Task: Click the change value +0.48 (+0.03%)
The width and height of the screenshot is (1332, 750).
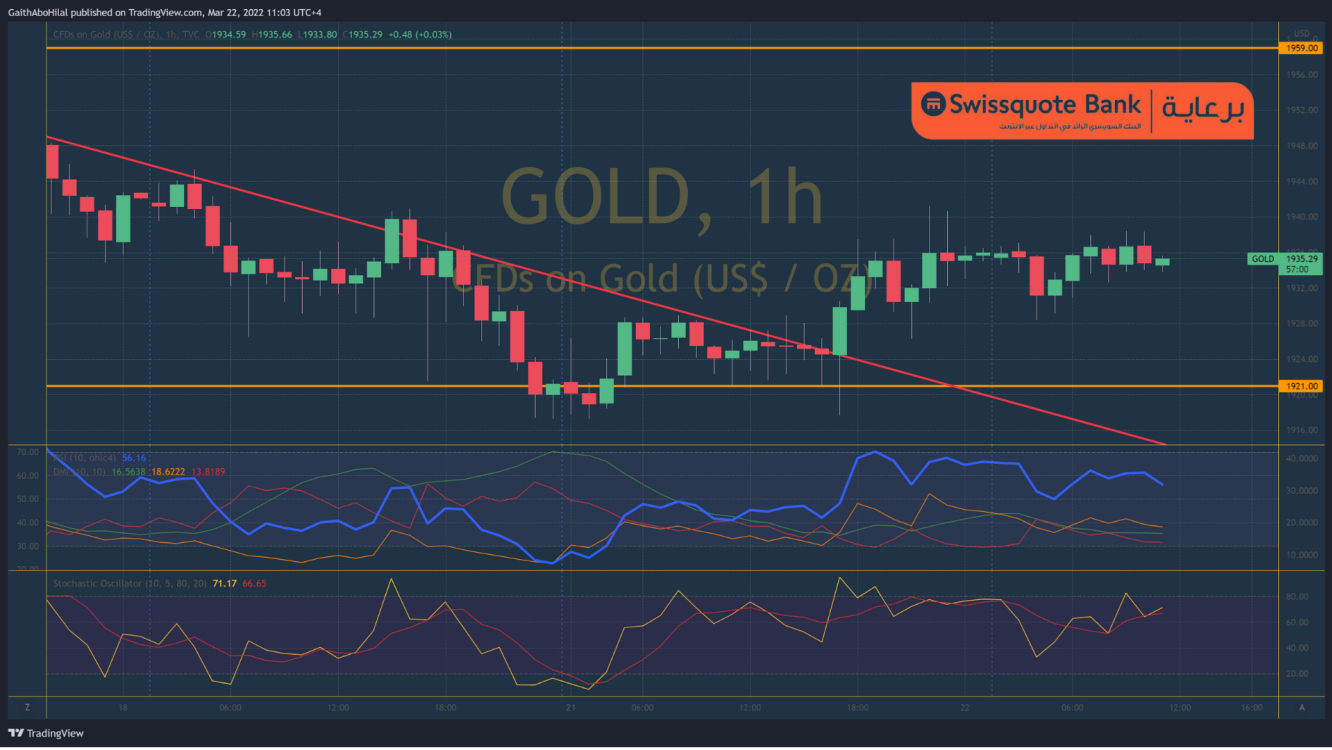Action: [x=420, y=34]
